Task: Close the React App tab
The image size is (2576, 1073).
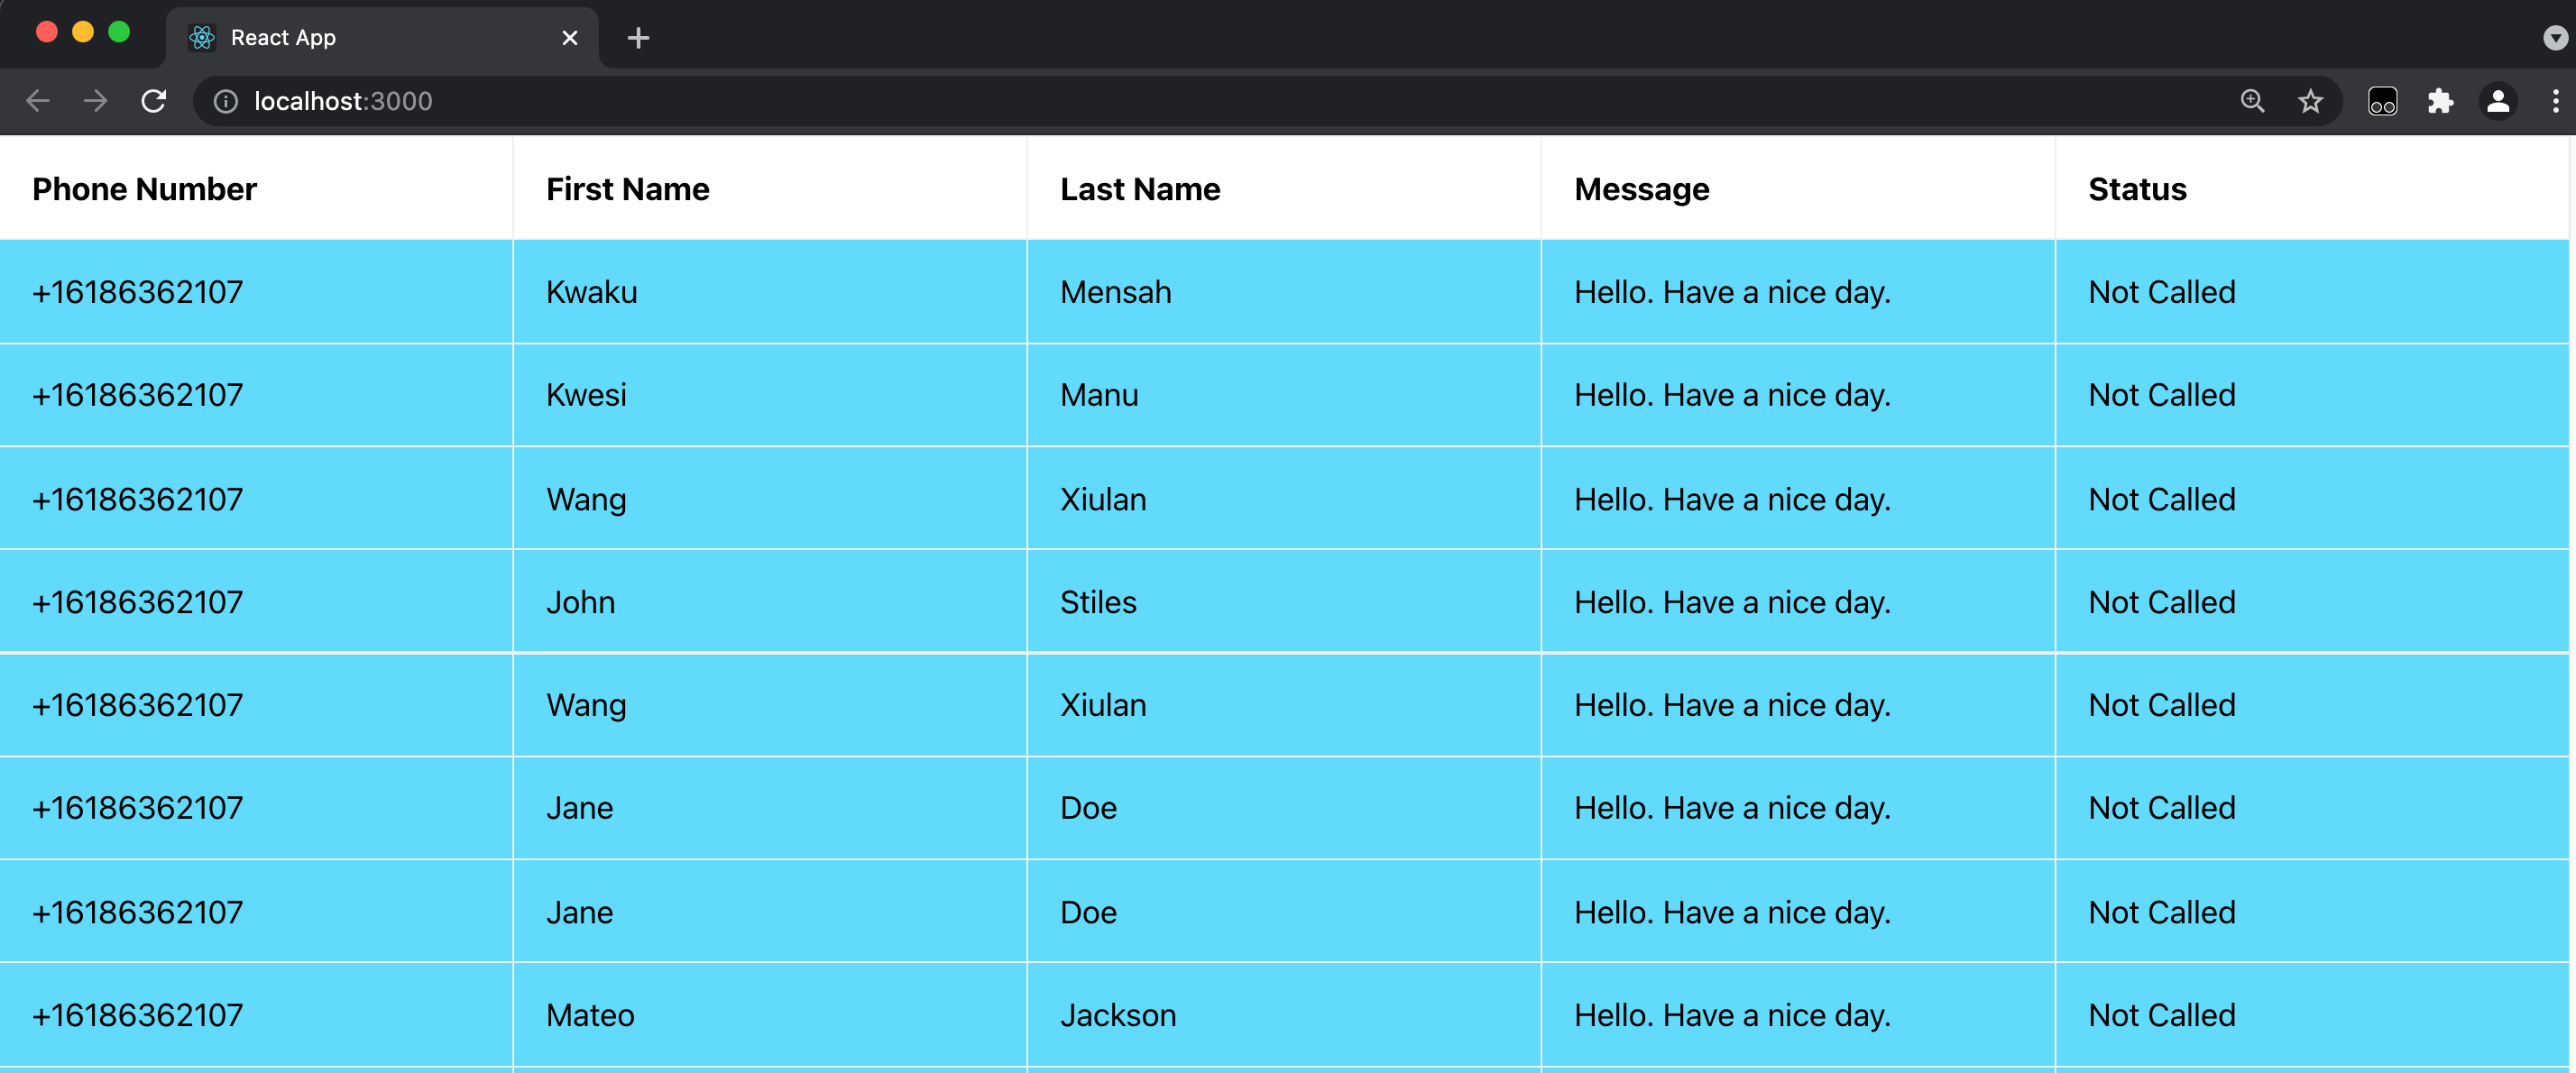Action: [570, 38]
